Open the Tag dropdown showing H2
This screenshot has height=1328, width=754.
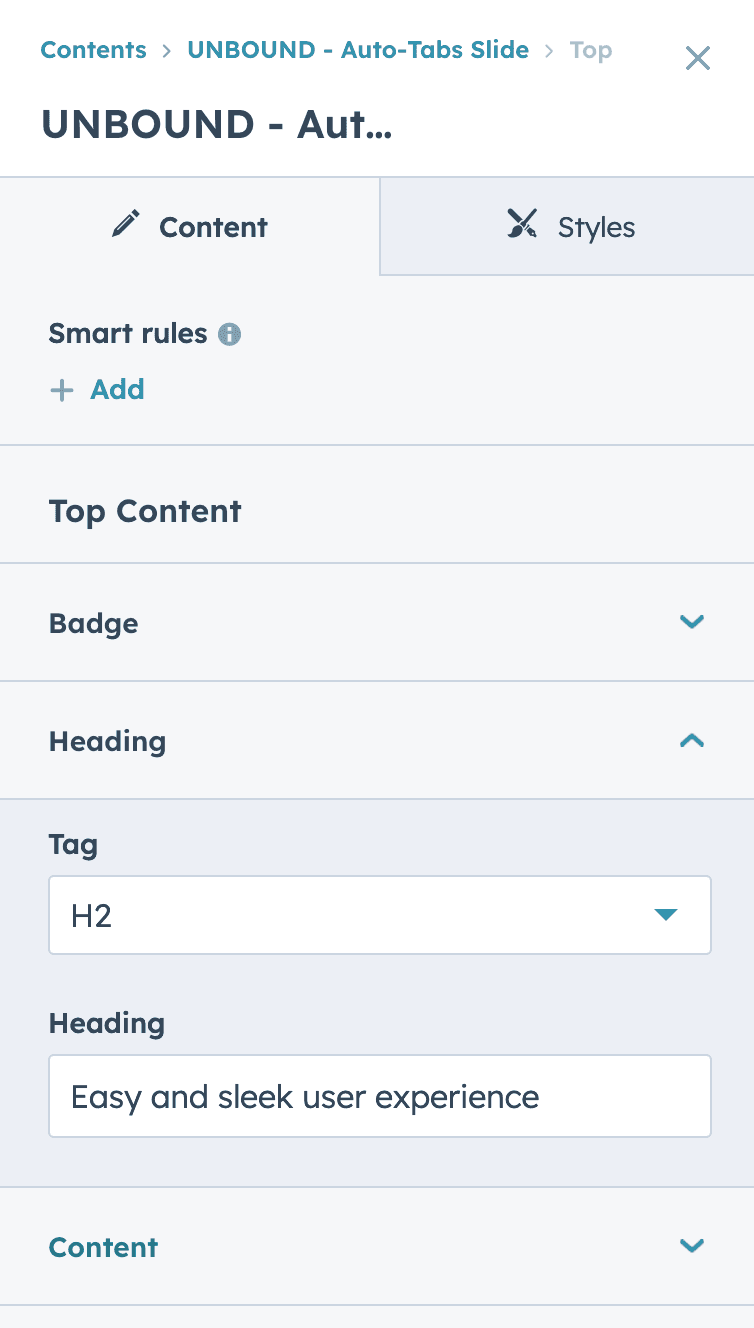(x=380, y=914)
